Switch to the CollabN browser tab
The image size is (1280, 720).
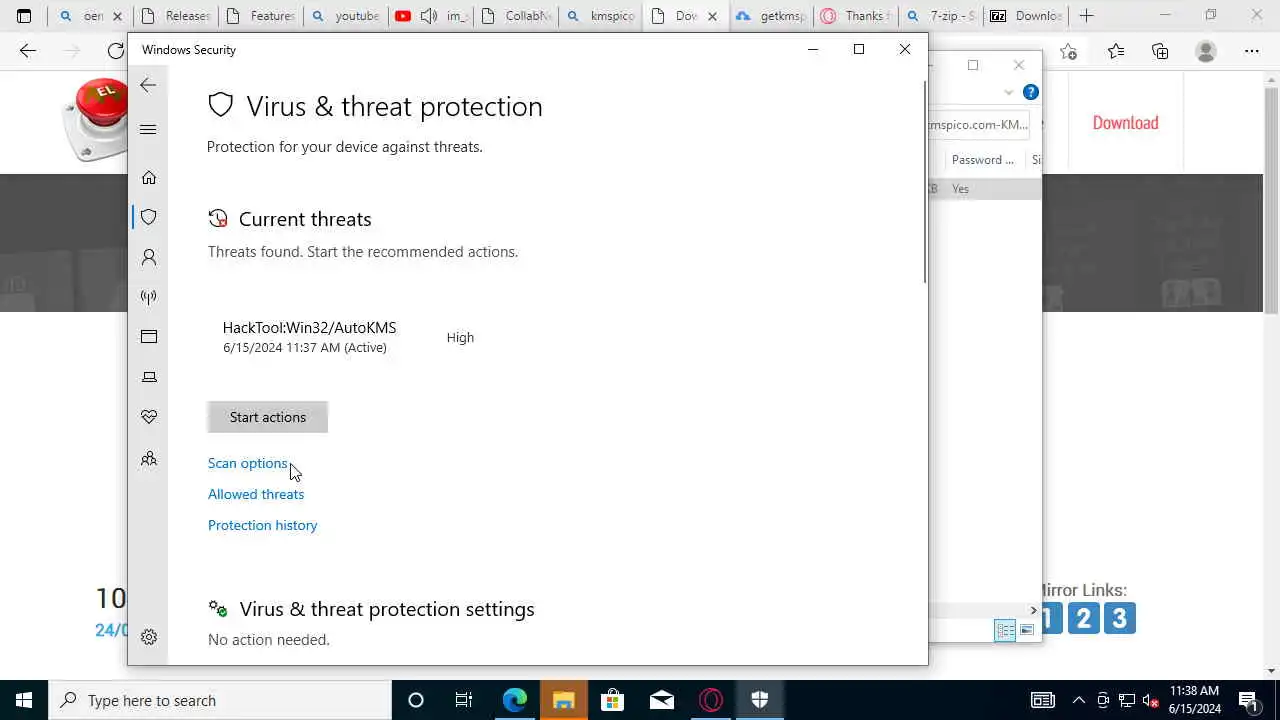click(517, 16)
